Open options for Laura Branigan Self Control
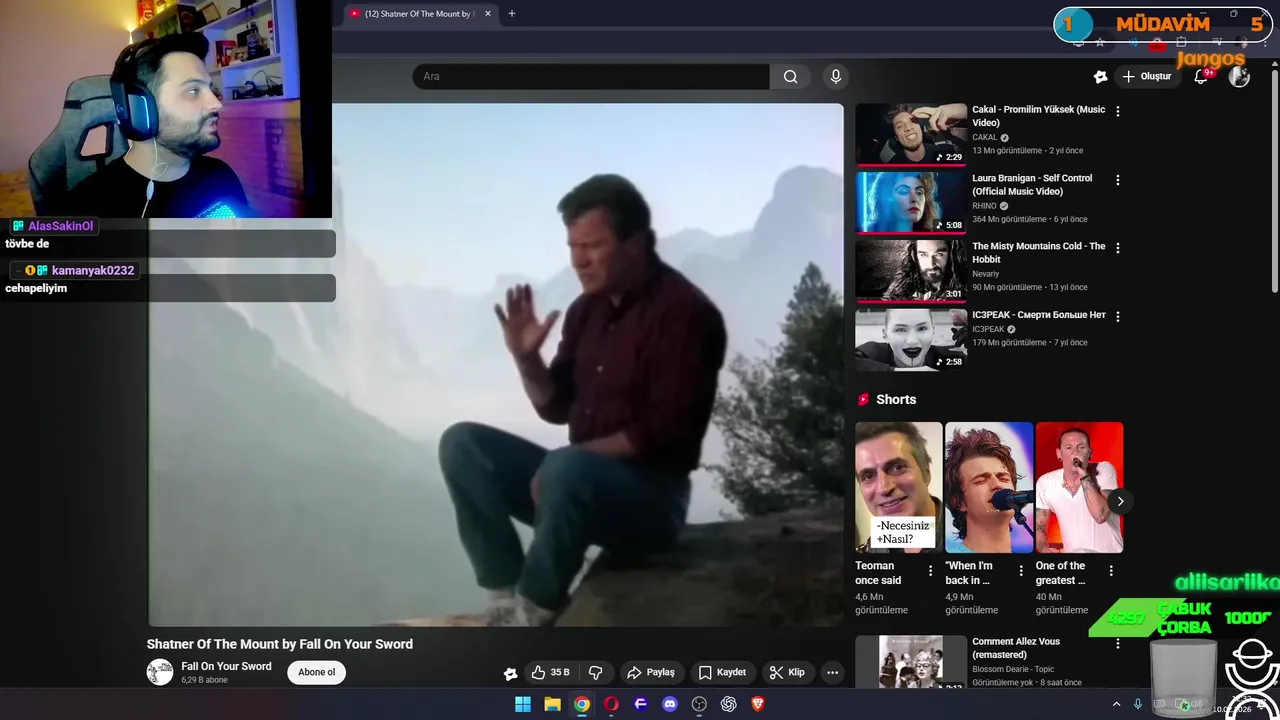1280x720 pixels. pos(1118,180)
